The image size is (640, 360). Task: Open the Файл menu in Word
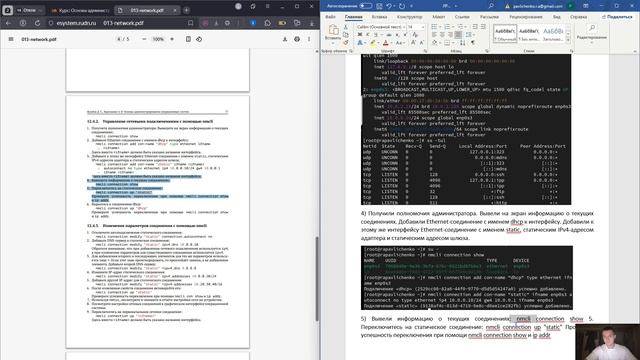(x=330, y=17)
